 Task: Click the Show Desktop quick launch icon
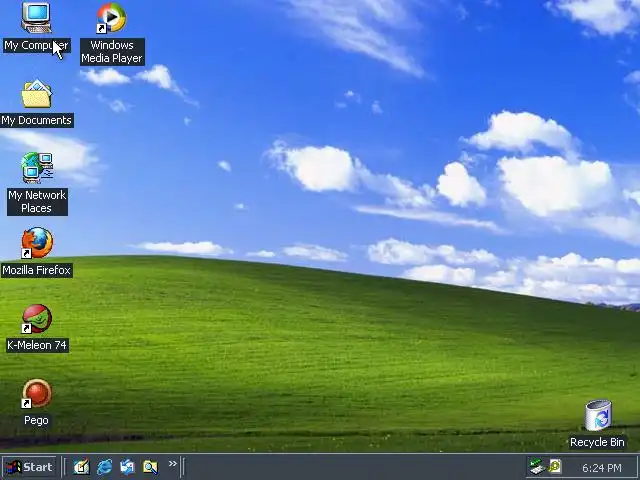[x=81, y=467]
